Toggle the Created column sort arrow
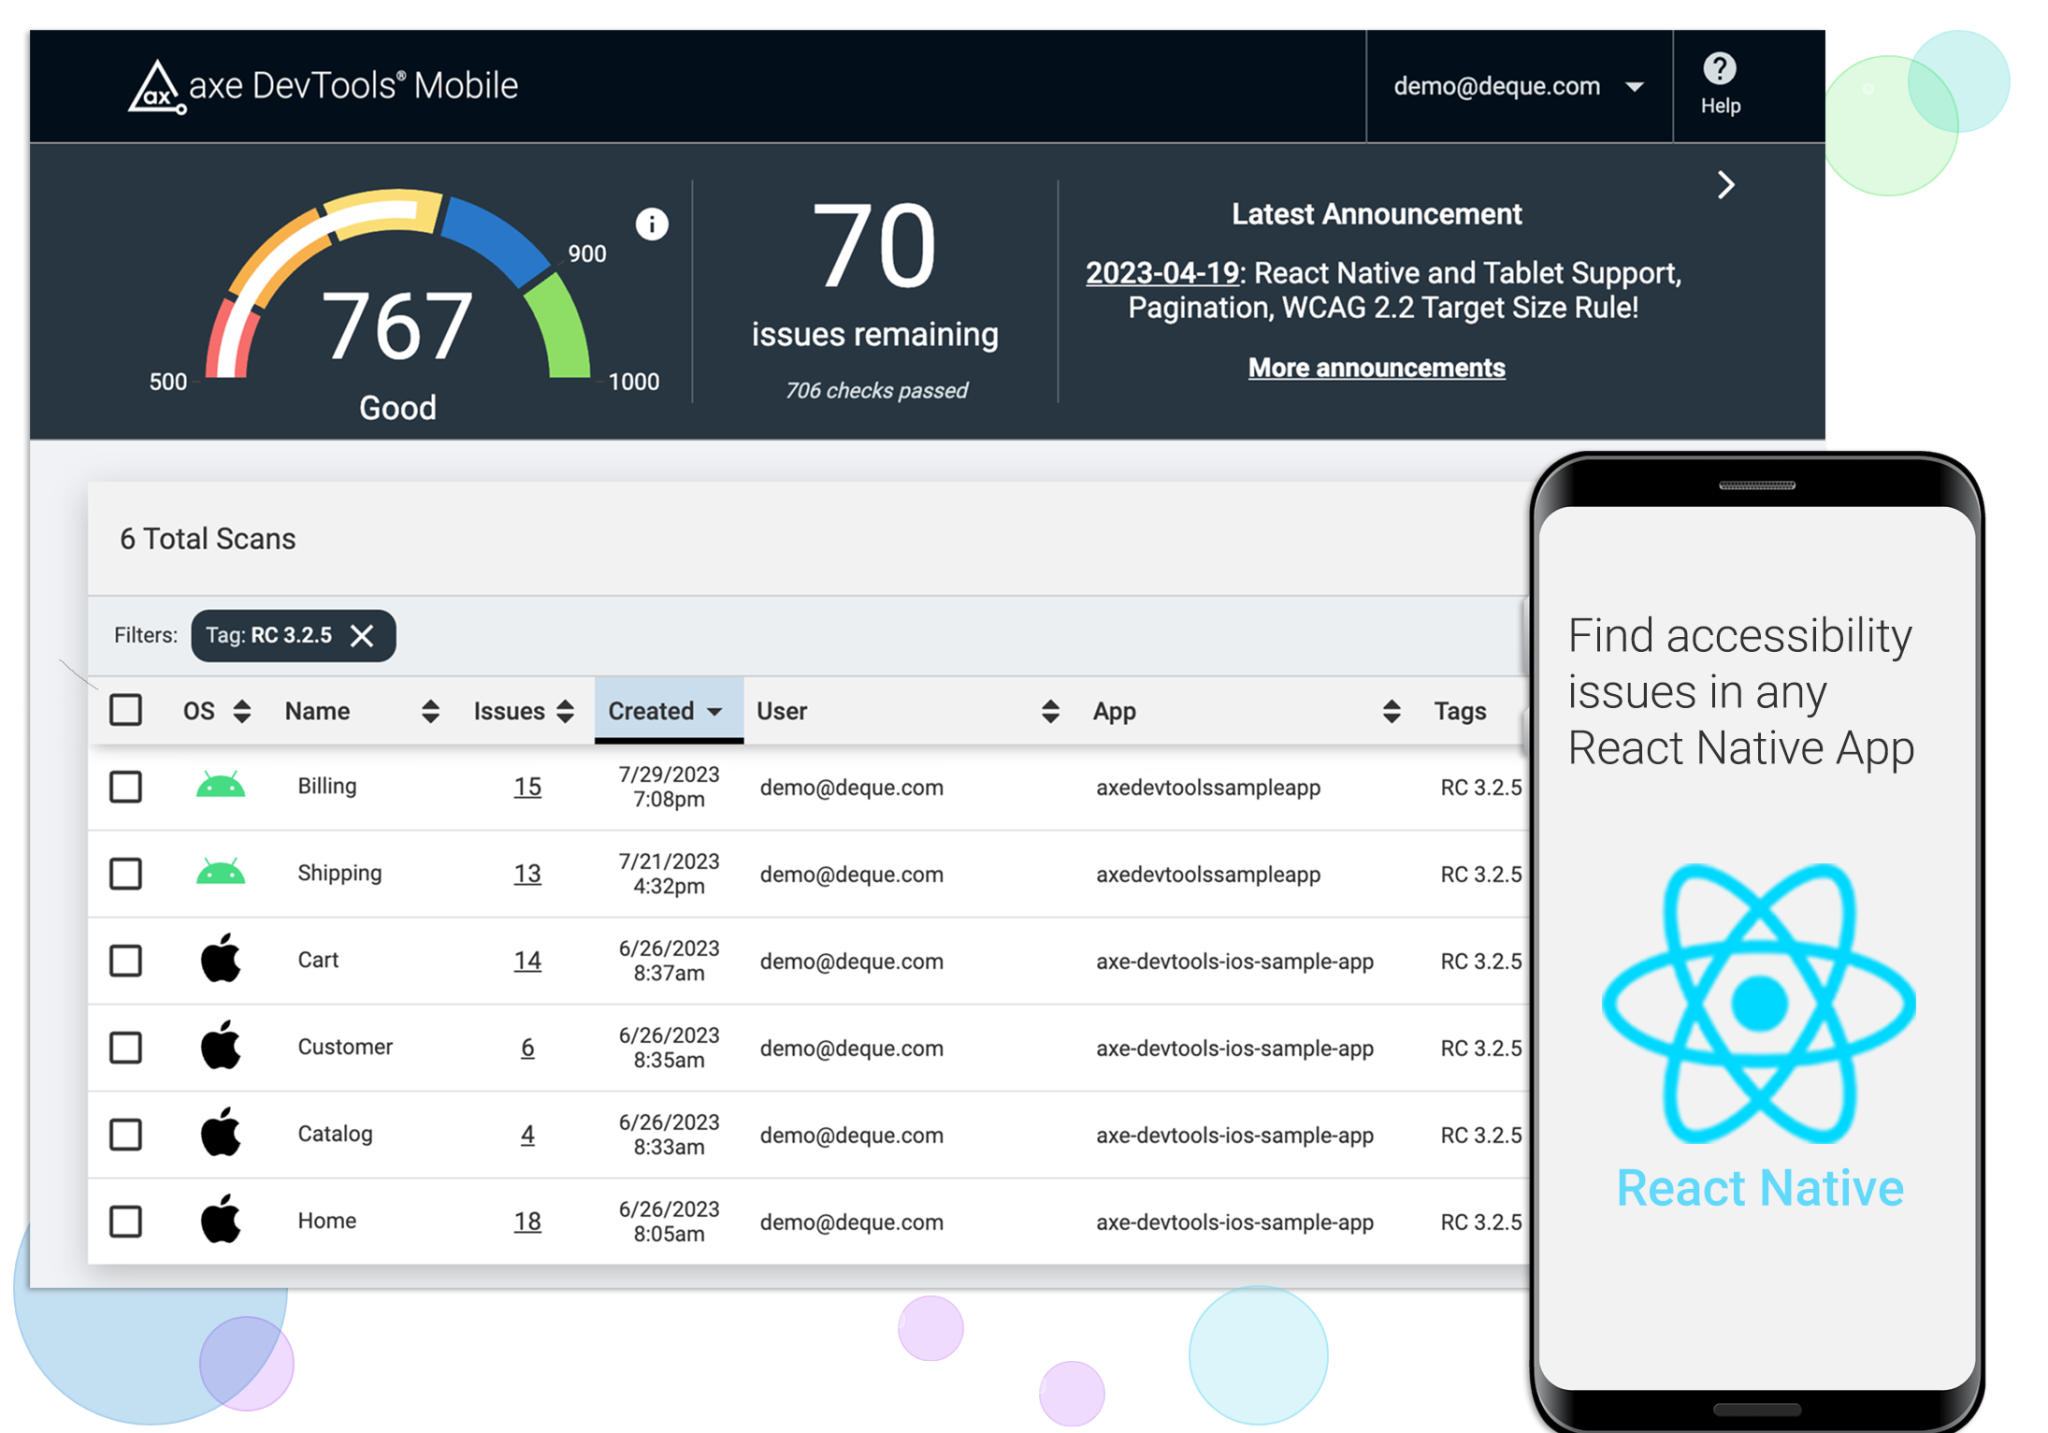Screen dimensions: 2048x1433 tap(714, 711)
